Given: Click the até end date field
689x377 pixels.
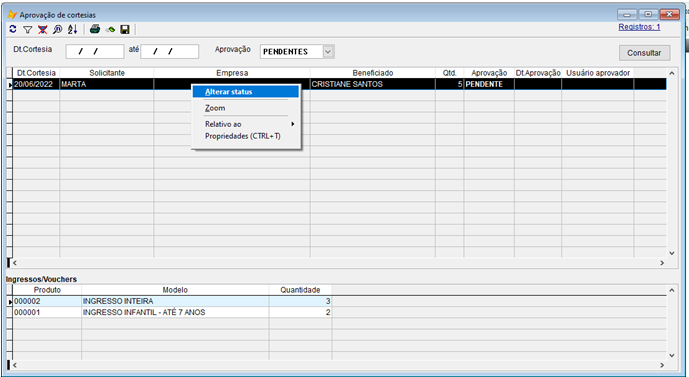Looking at the screenshot, I should click(170, 51).
